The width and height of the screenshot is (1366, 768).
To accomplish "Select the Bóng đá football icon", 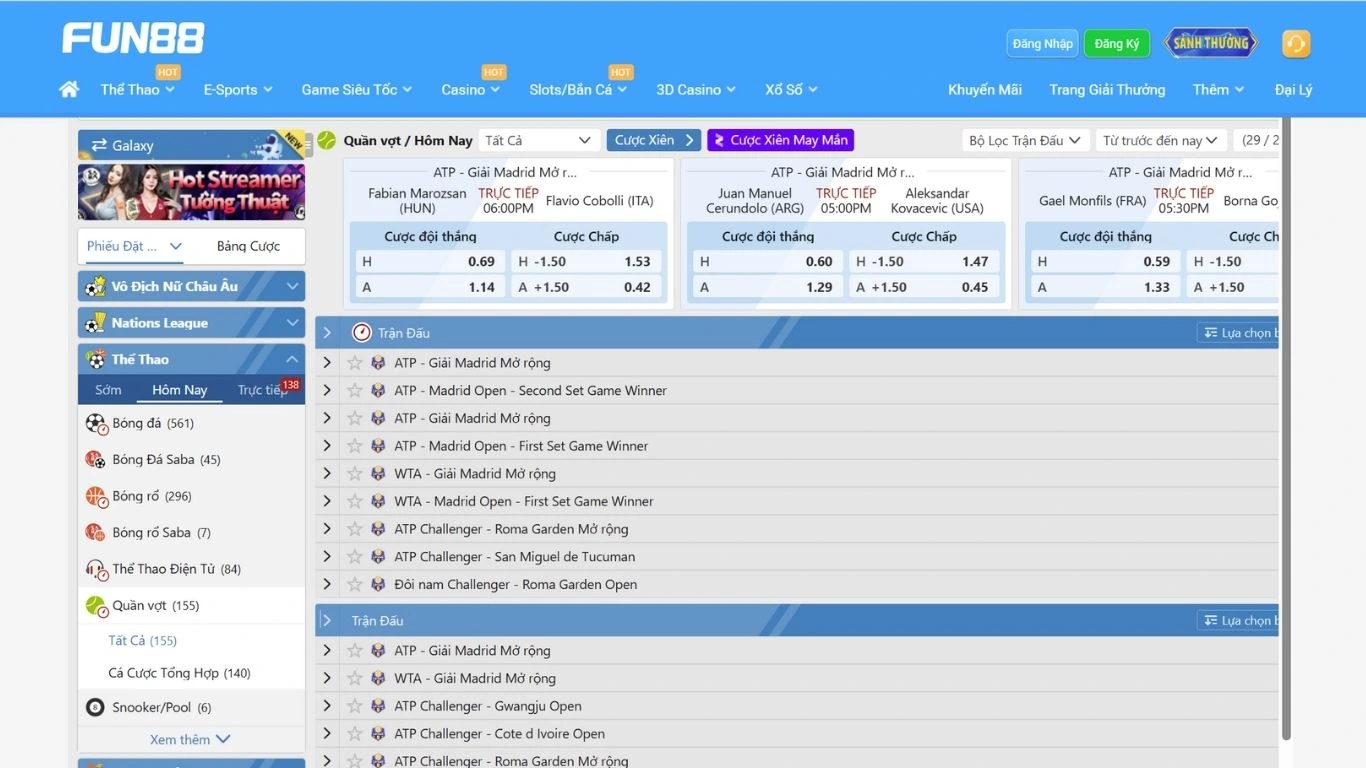I will [x=96, y=424].
